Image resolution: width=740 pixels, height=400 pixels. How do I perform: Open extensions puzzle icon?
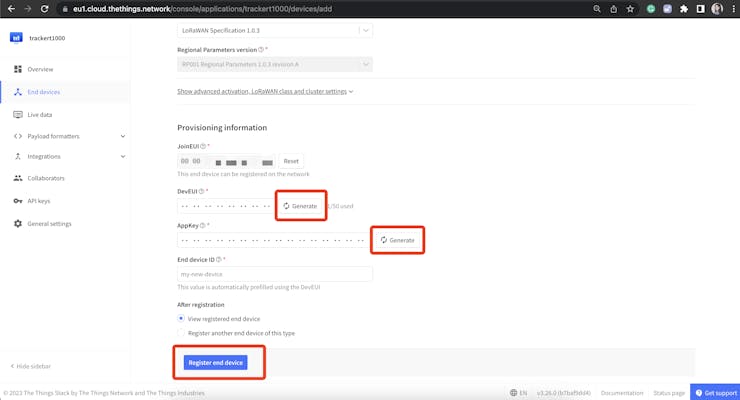tap(684, 9)
